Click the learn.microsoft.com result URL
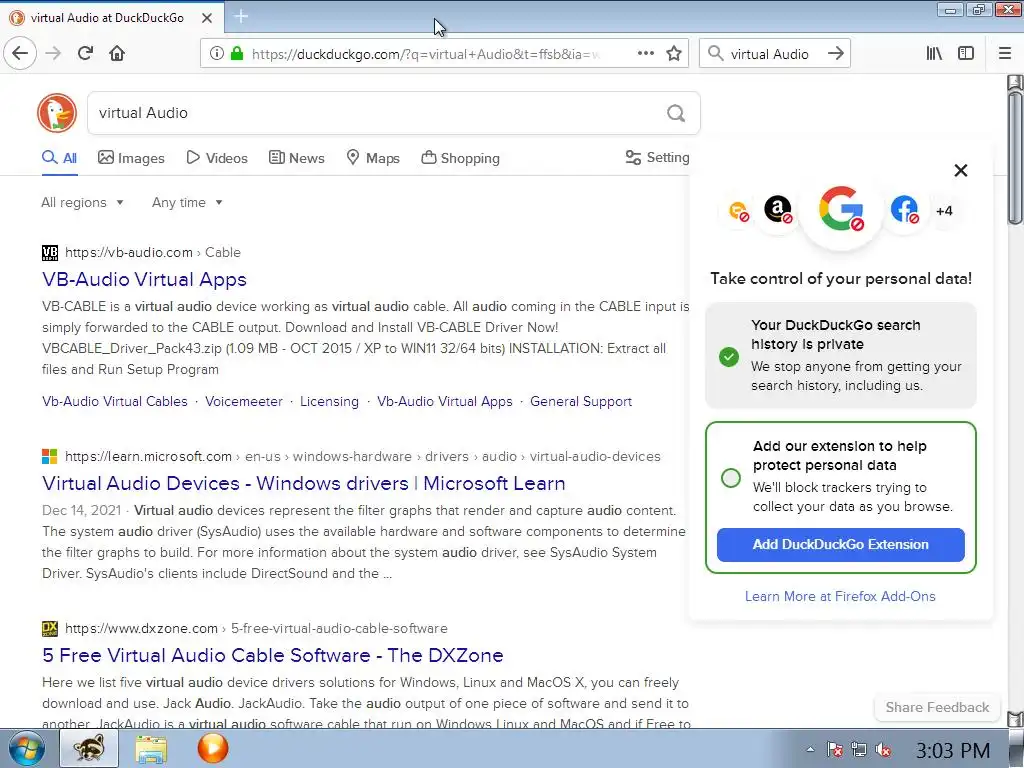Viewport: 1024px width, 768px height. [148, 456]
